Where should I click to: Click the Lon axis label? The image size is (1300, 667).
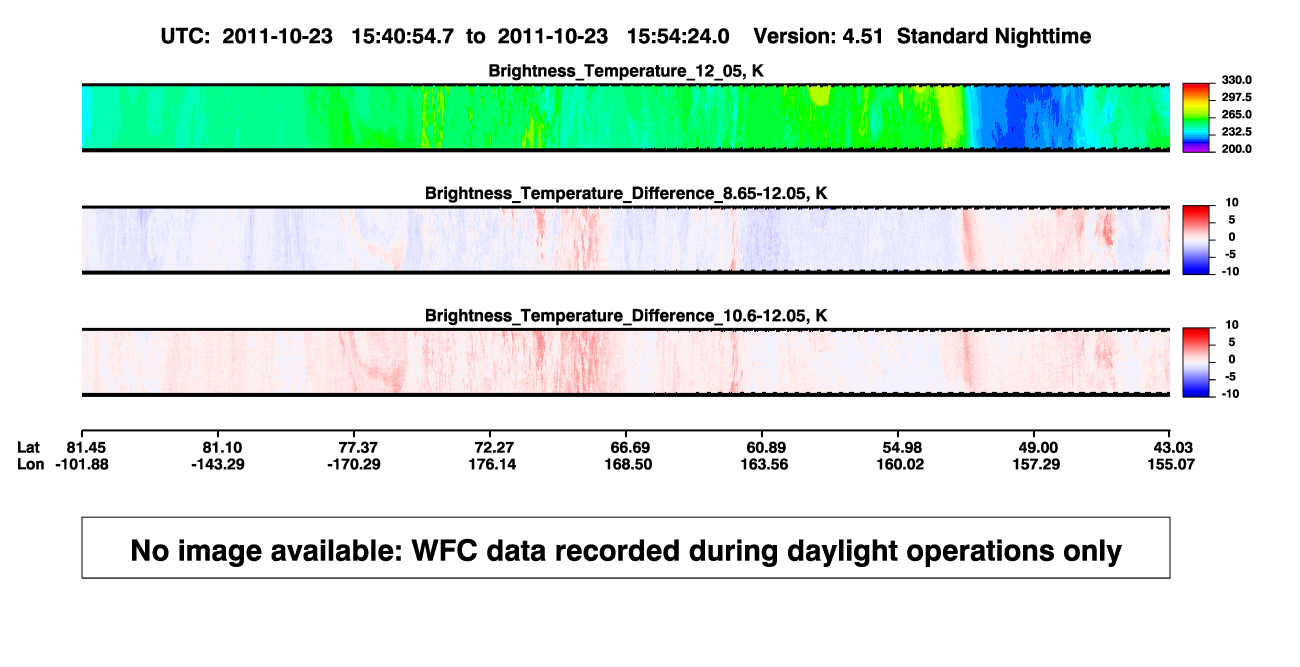(31, 464)
